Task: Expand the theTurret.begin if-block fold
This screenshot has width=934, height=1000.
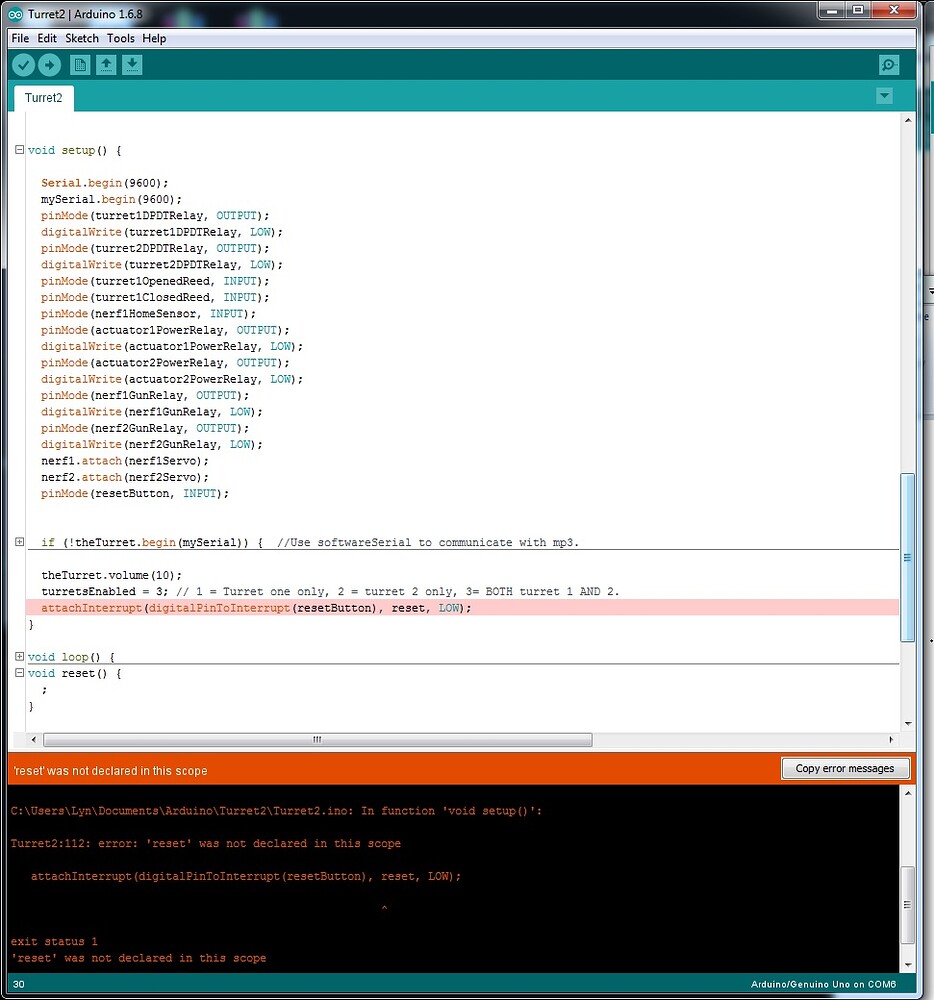Action: coord(19,541)
